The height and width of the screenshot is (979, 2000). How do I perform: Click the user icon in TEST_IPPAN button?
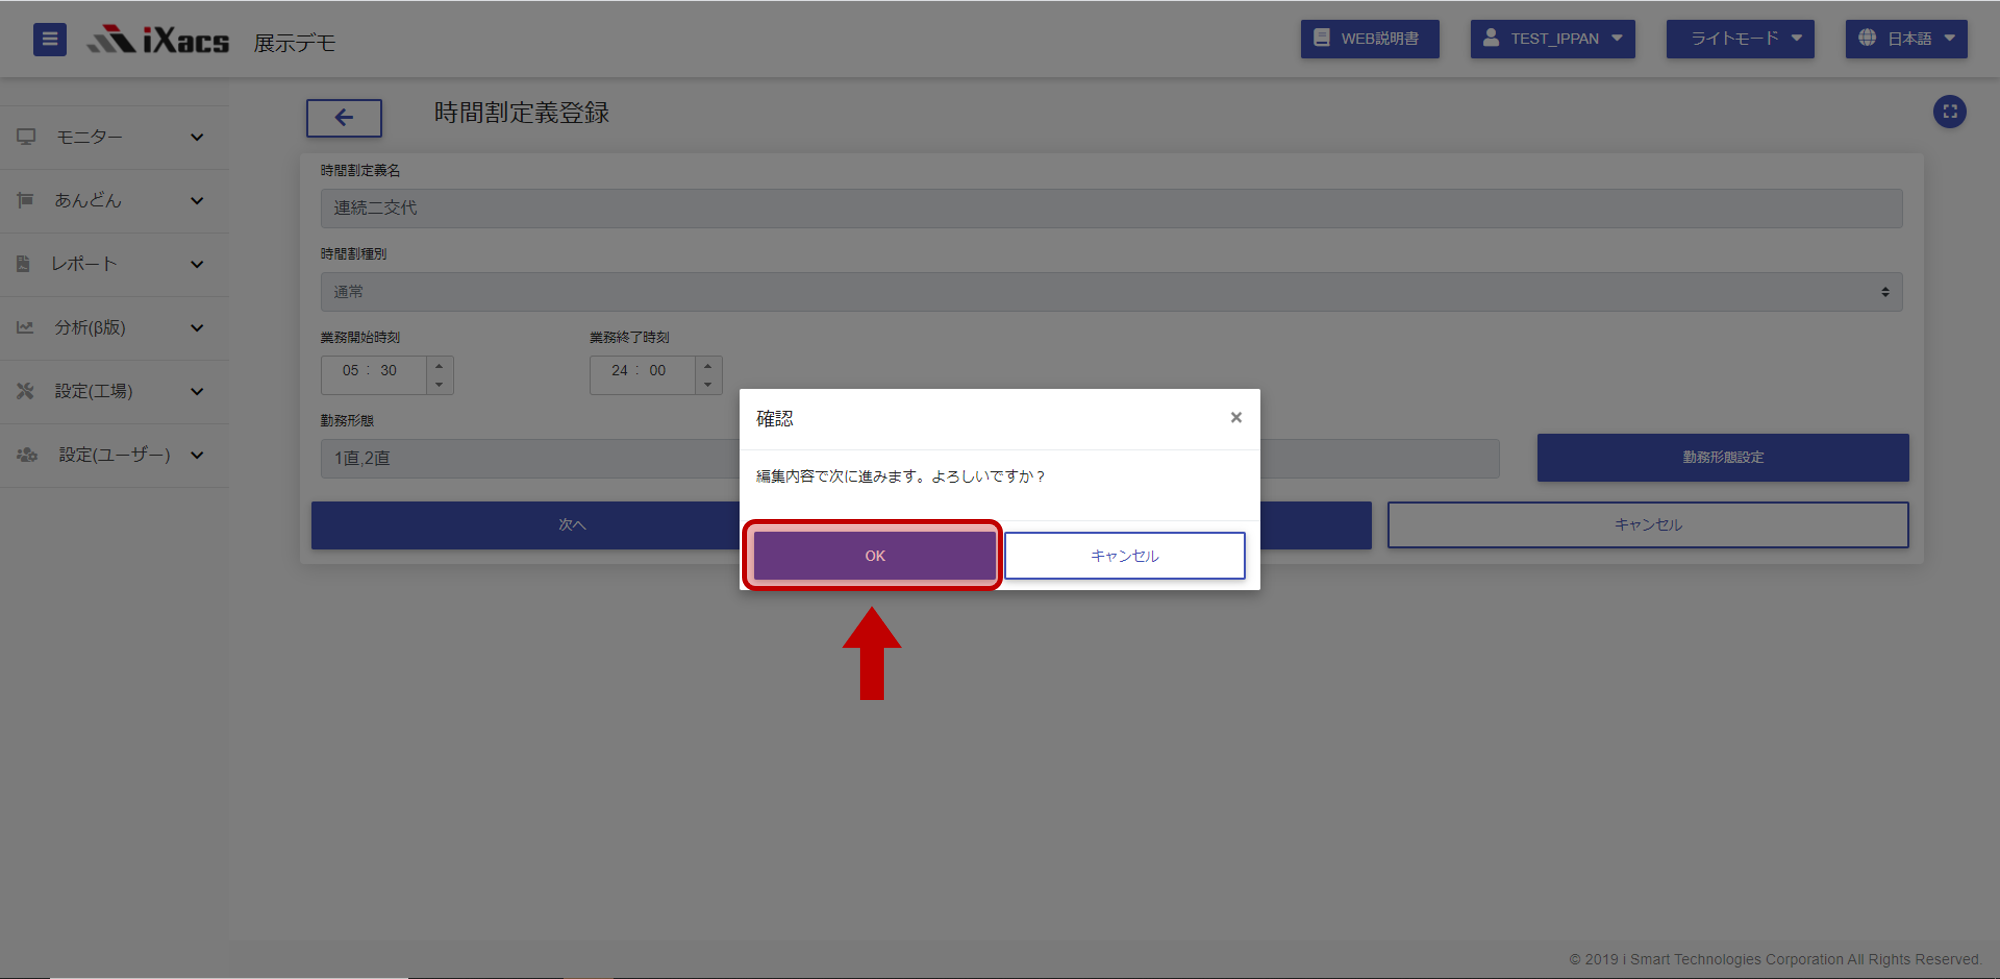[1491, 38]
